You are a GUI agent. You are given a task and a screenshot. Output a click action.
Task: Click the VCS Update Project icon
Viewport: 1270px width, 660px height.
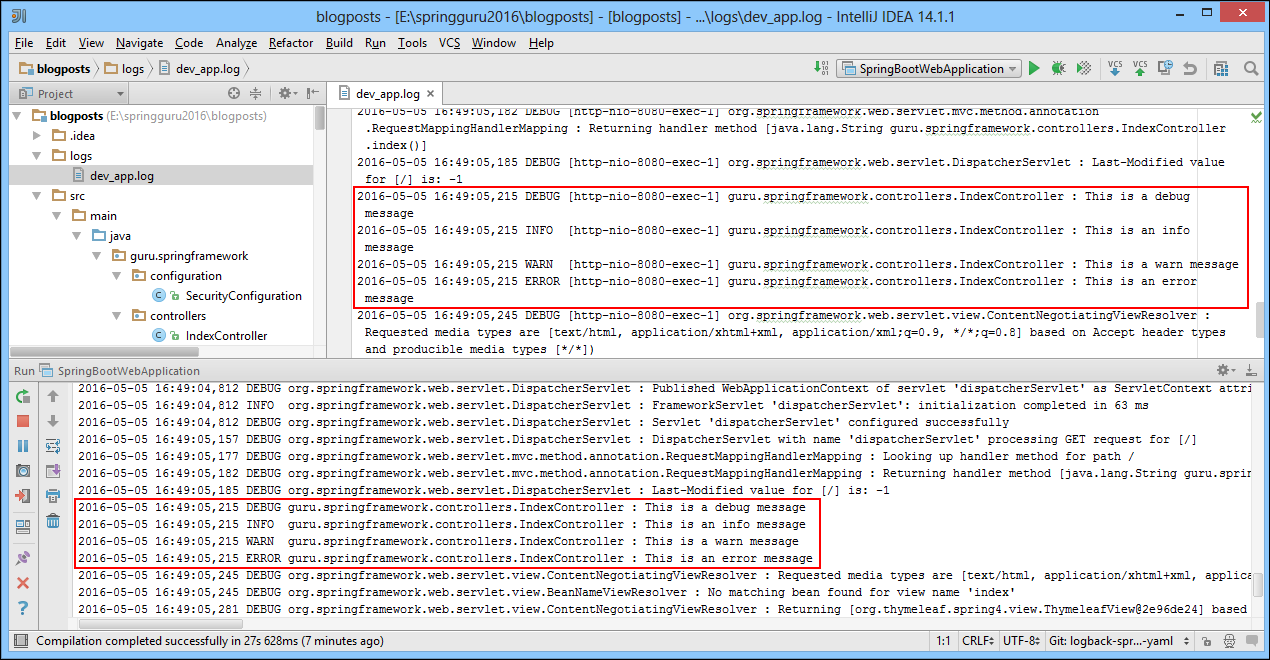(x=1114, y=68)
